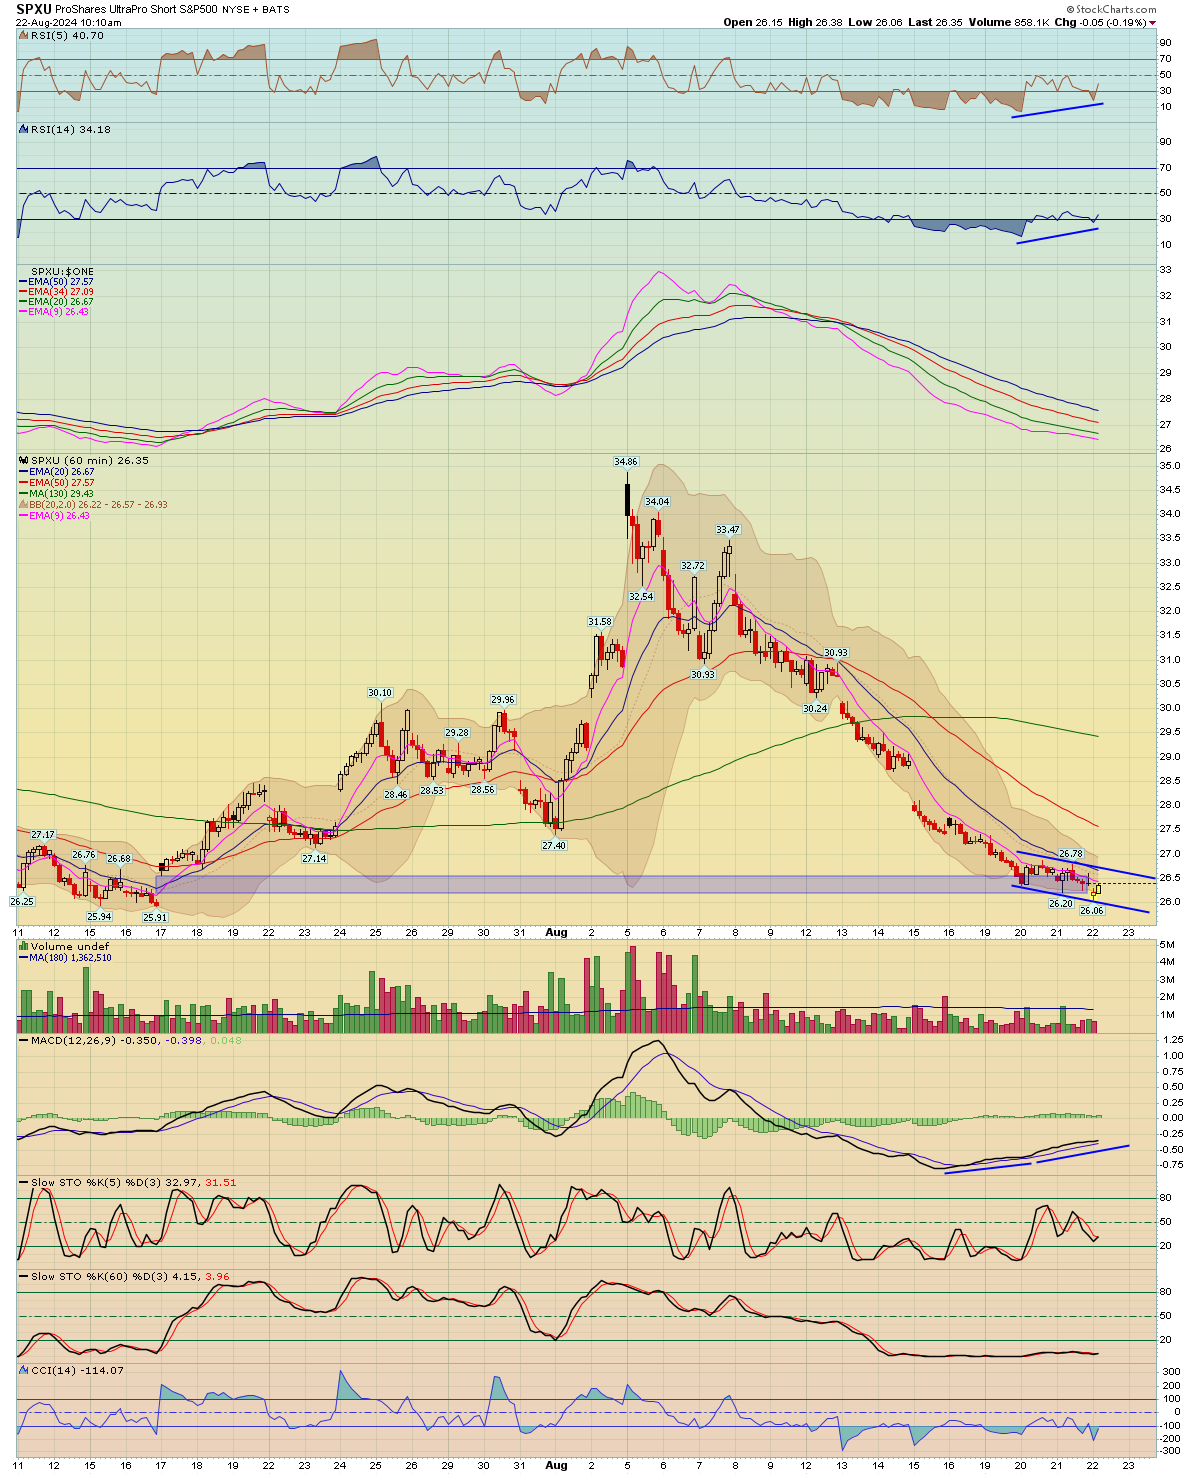This screenshot has width=1200, height=1475.
Task: Click the 33.47 price label on chart
Action: tap(727, 530)
